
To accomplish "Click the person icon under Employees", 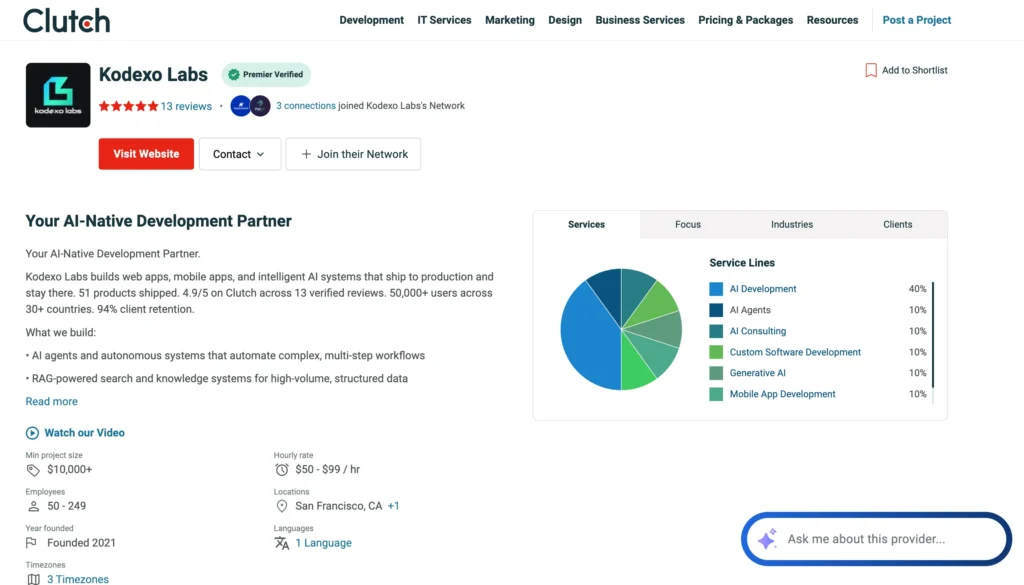I will tap(33, 506).
